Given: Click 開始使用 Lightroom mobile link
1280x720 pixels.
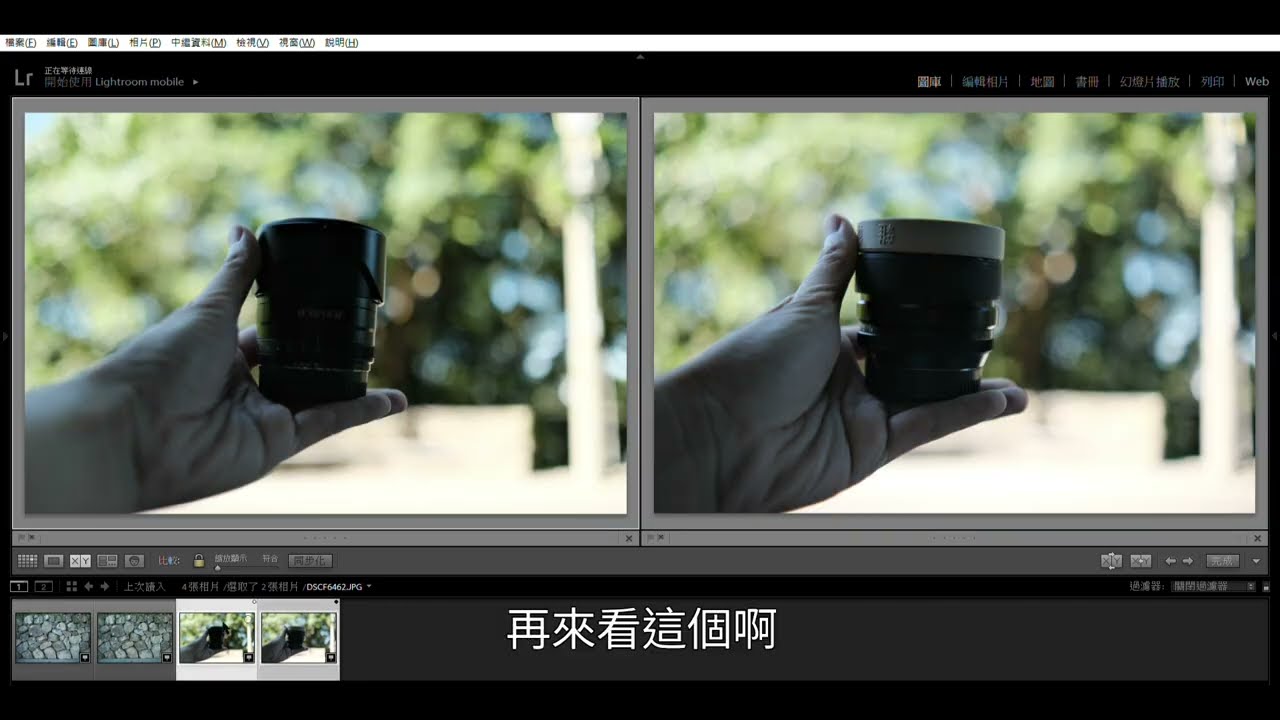Looking at the screenshot, I should point(114,82).
